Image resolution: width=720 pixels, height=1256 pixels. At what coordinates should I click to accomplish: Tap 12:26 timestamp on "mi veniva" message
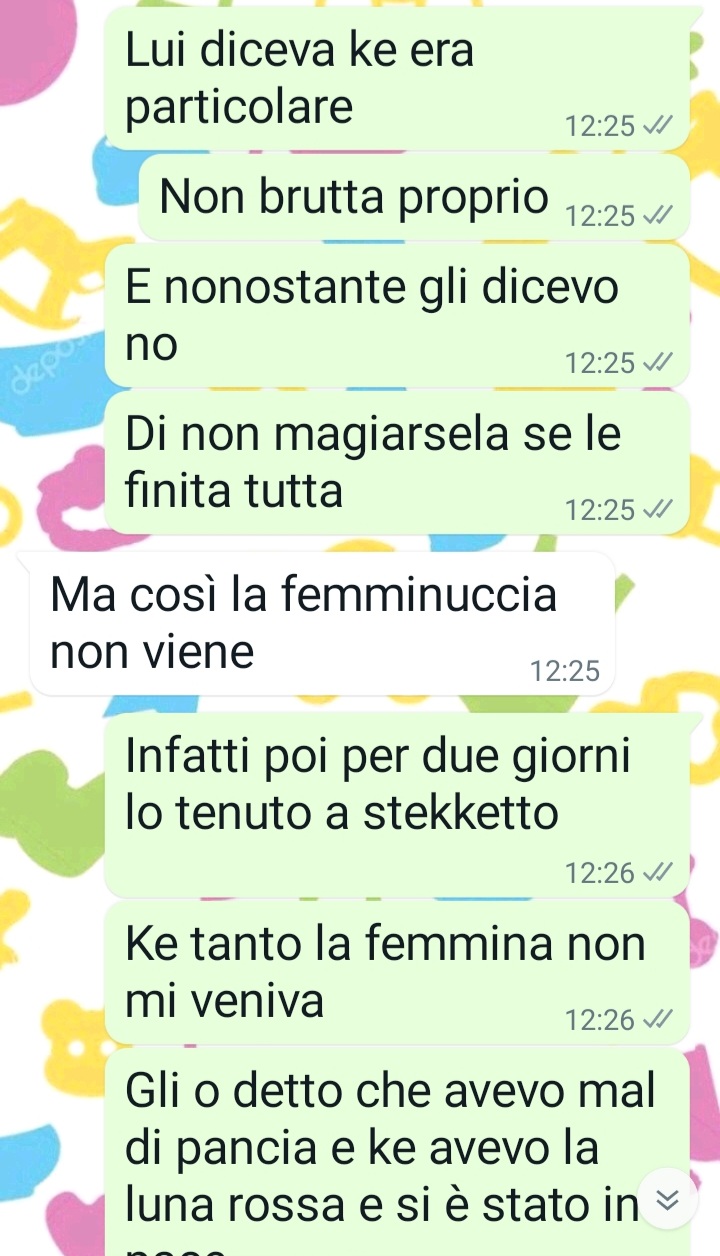click(600, 1020)
